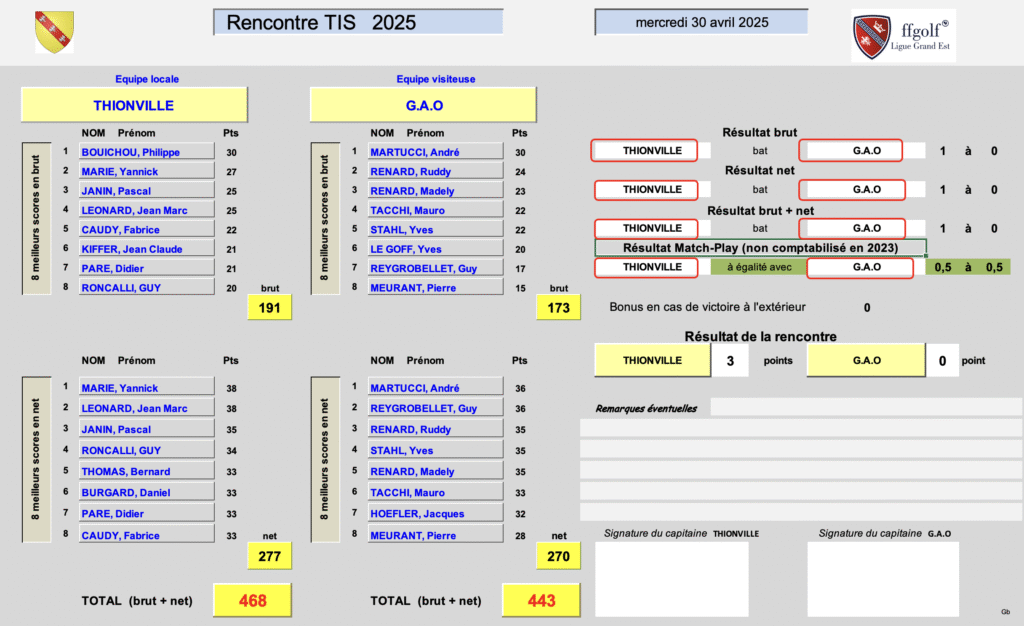The height and width of the screenshot is (626, 1024).
Task: Select the brut total cell showing 191
Action: pyautogui.click(x=269, y=308)
